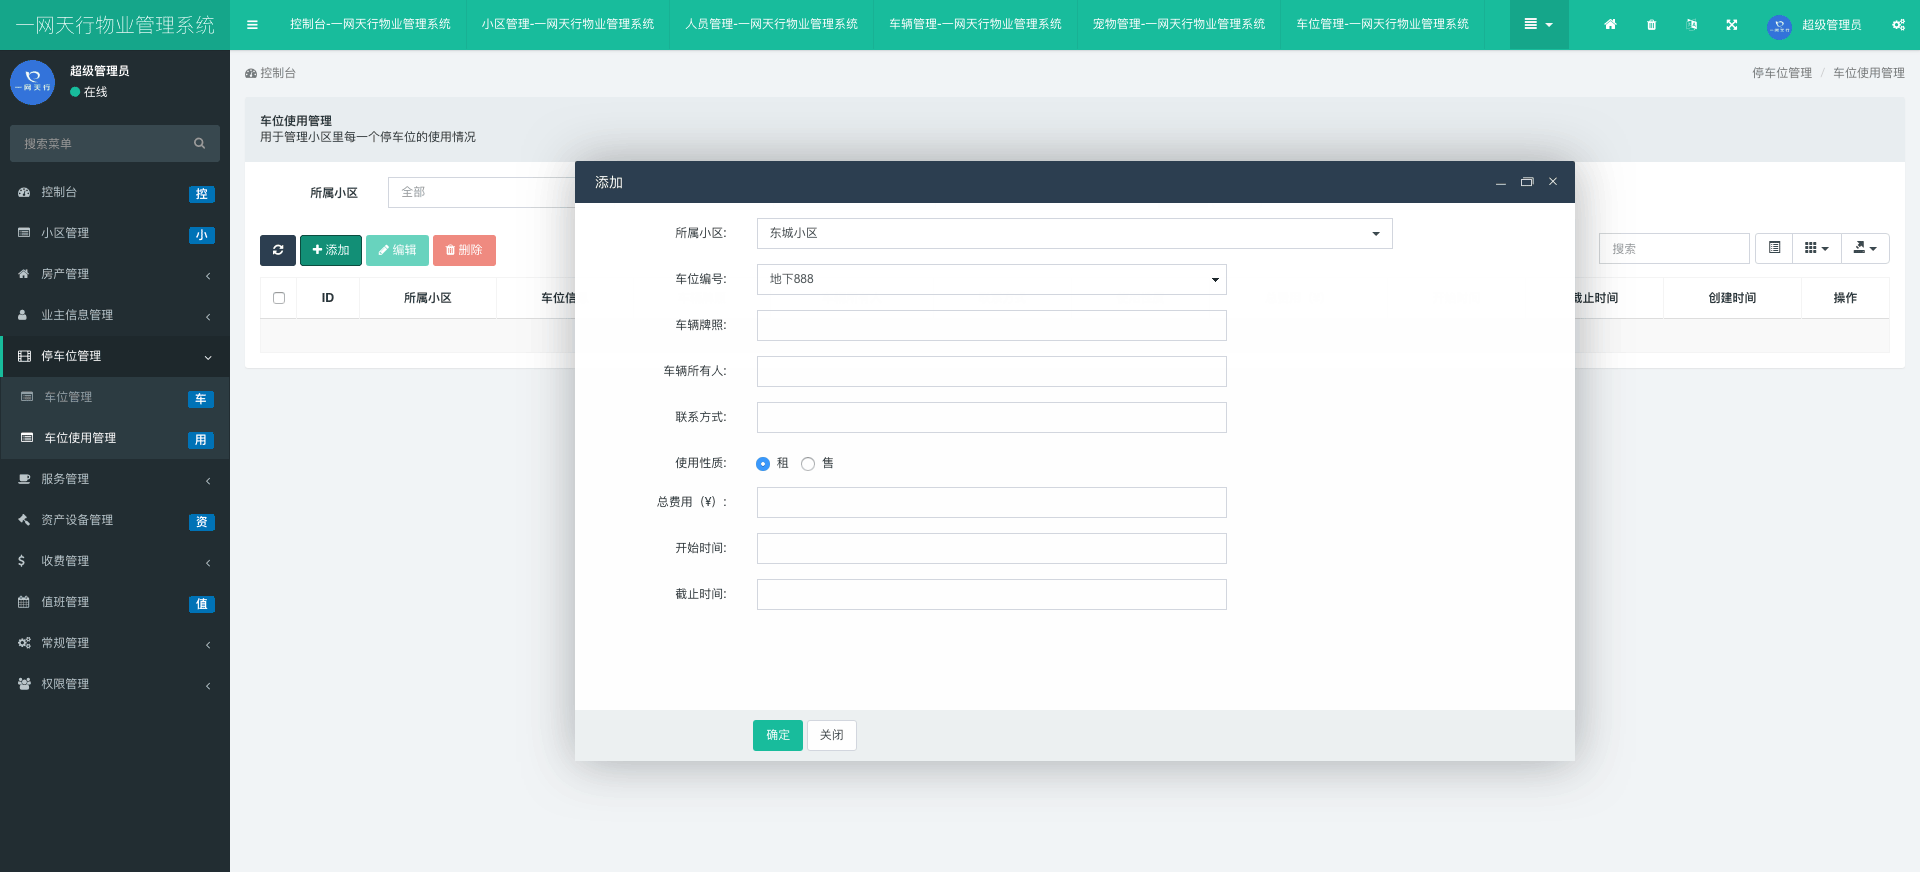Screen dimensions: 1920x872
Task: Open the 车位编号 dropdown showing 地下888
Action: [x=991, y=279]
